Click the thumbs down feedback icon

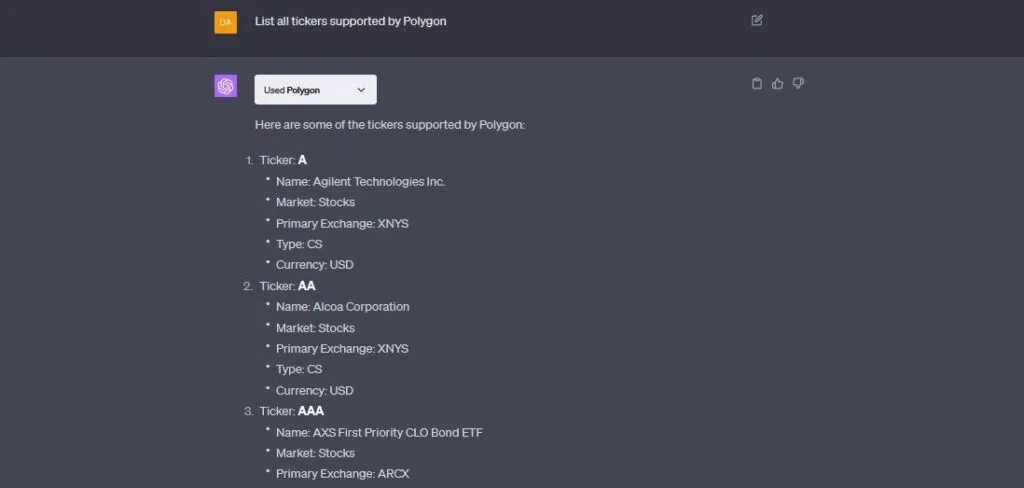[798, 84]
